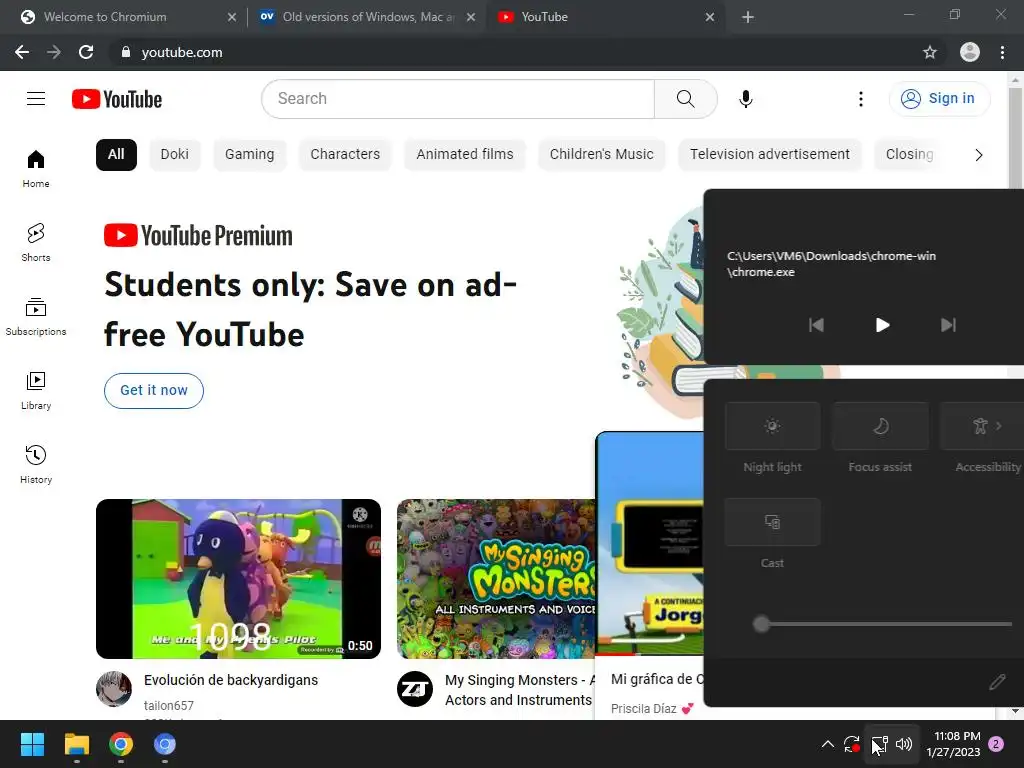Viewport: 1024px width, 768px height.
Task: Open a new browser tab
Action: coord(748,17)
